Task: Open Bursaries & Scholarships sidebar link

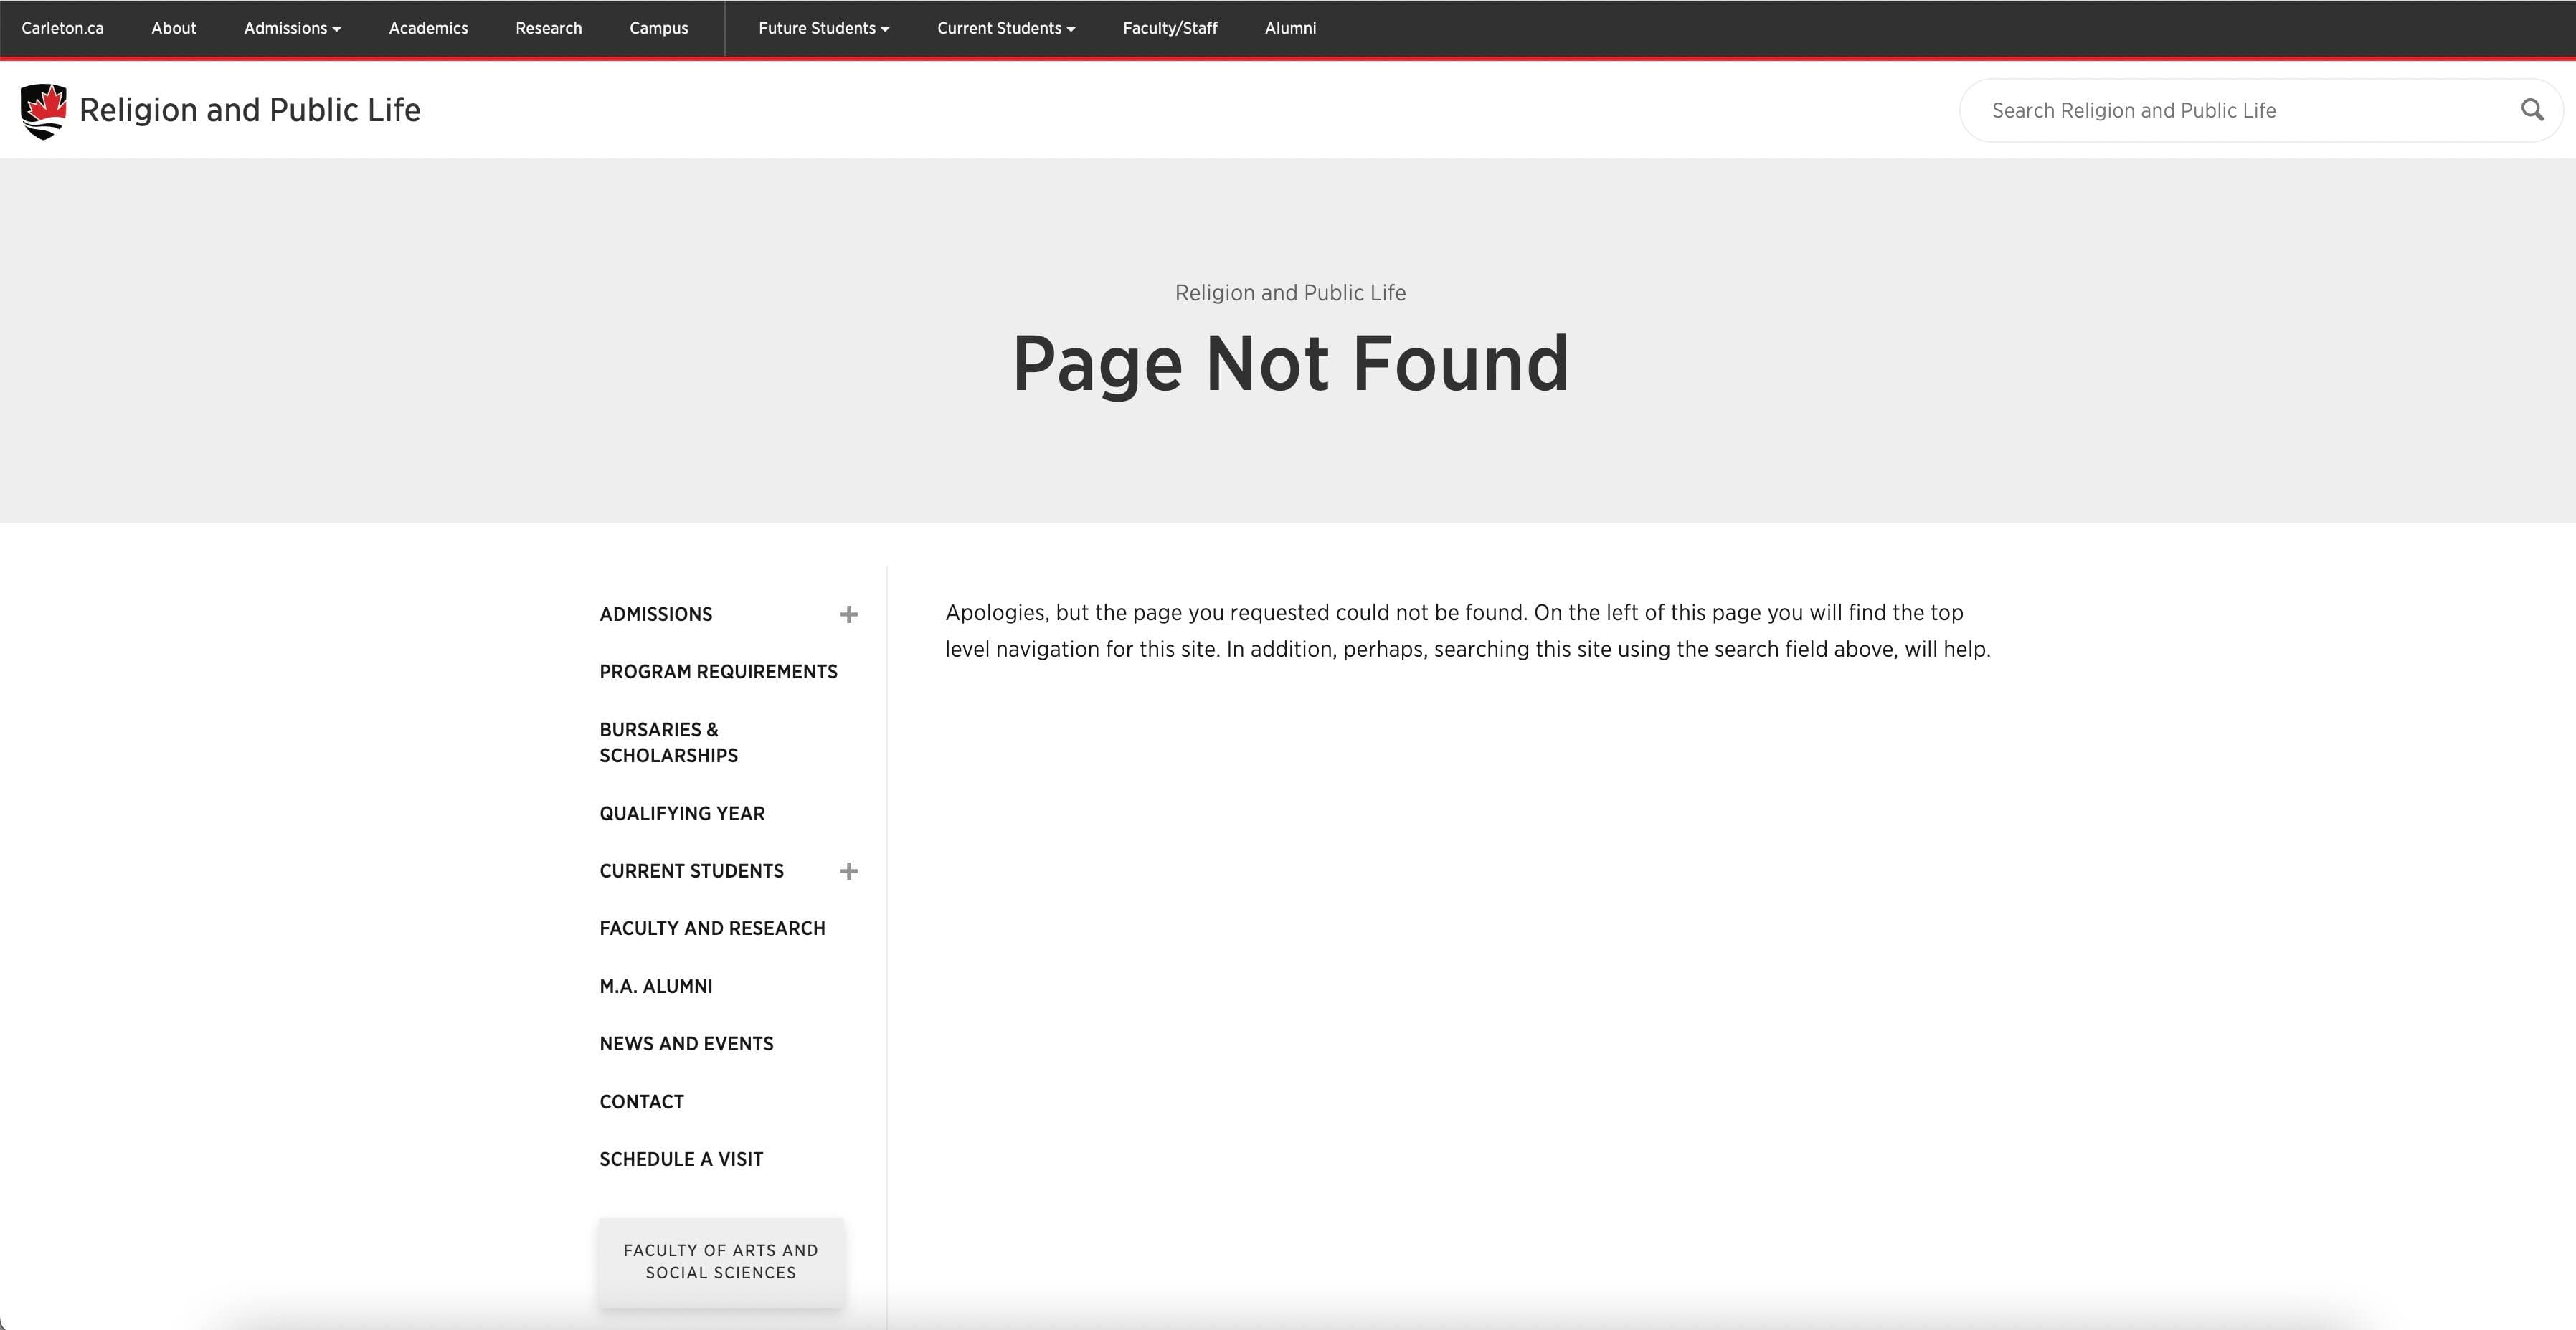Action: coord(668,742)
